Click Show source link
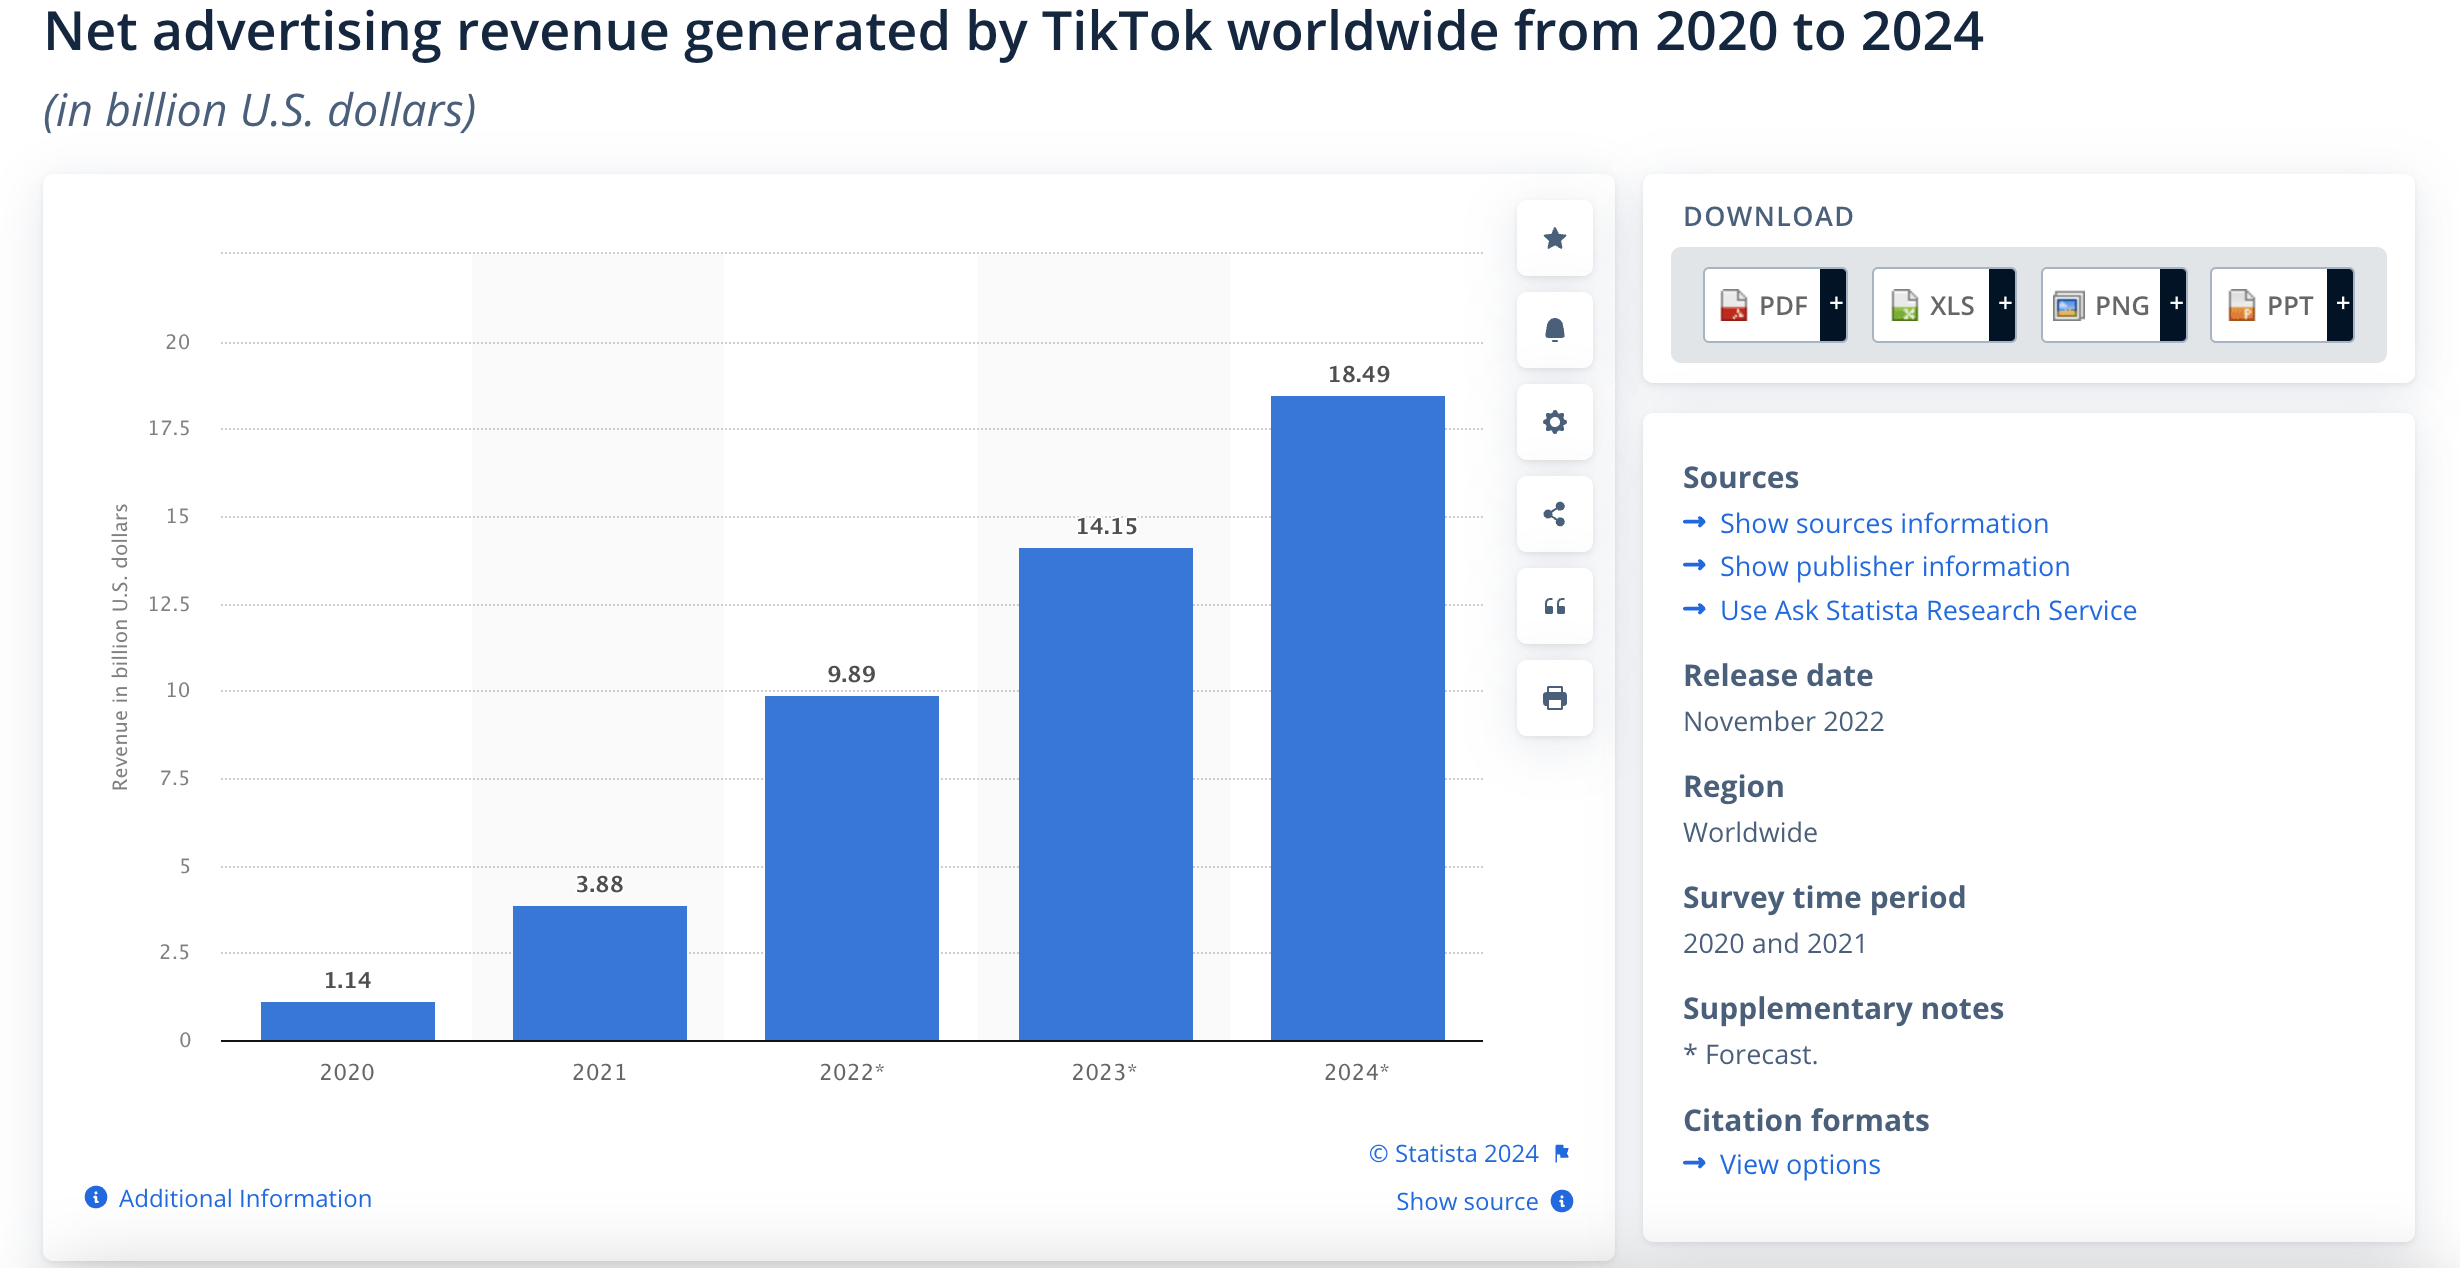The image size is (2460, 1268). tap(1467, 1201)
